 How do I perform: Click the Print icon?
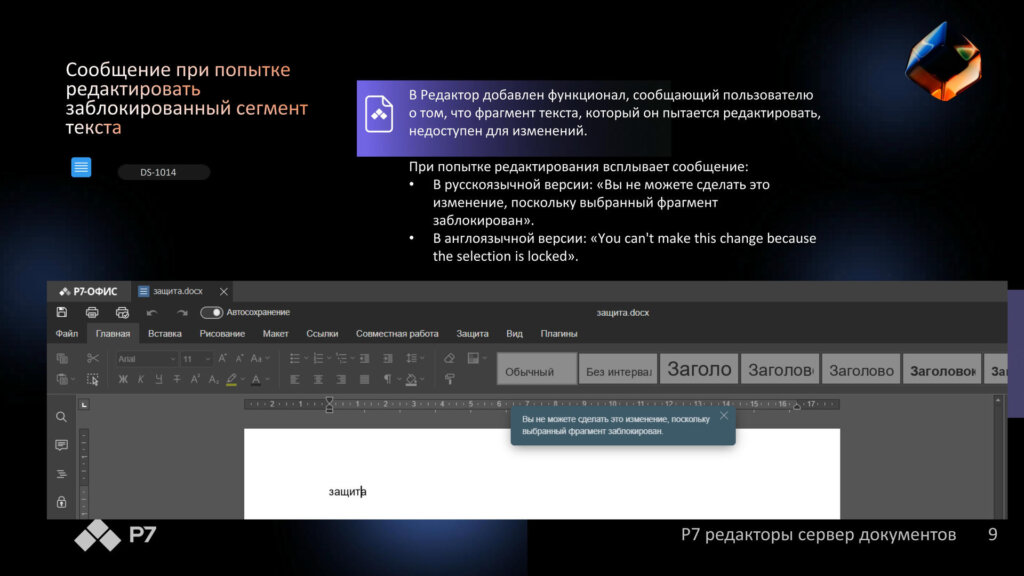point(92,312)
